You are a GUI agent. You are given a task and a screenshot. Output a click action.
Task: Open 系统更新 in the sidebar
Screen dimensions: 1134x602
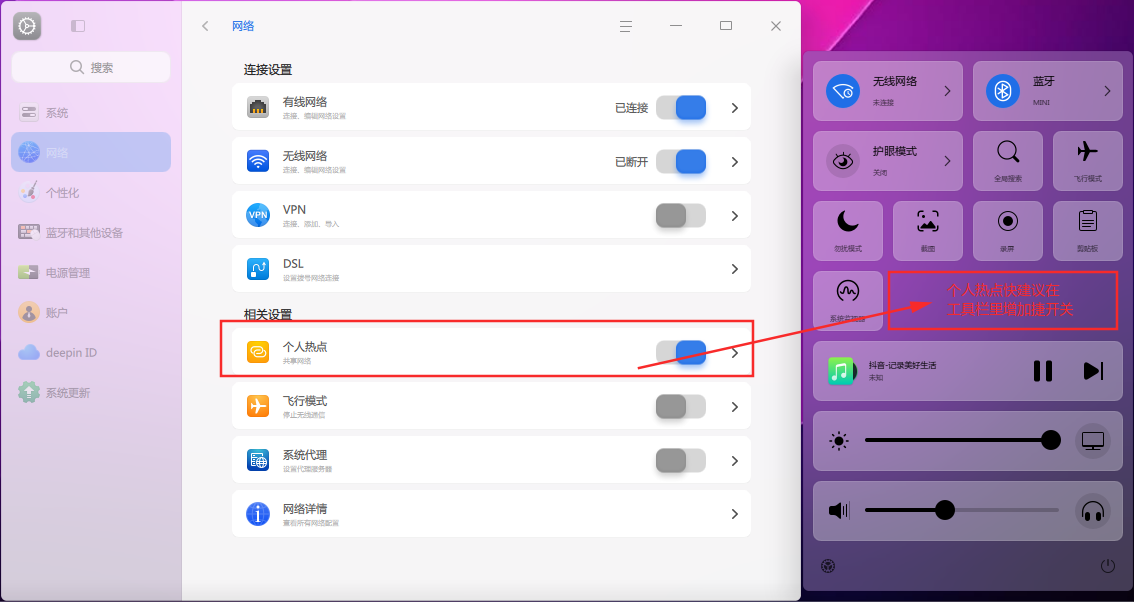click(x=91, y=393)
